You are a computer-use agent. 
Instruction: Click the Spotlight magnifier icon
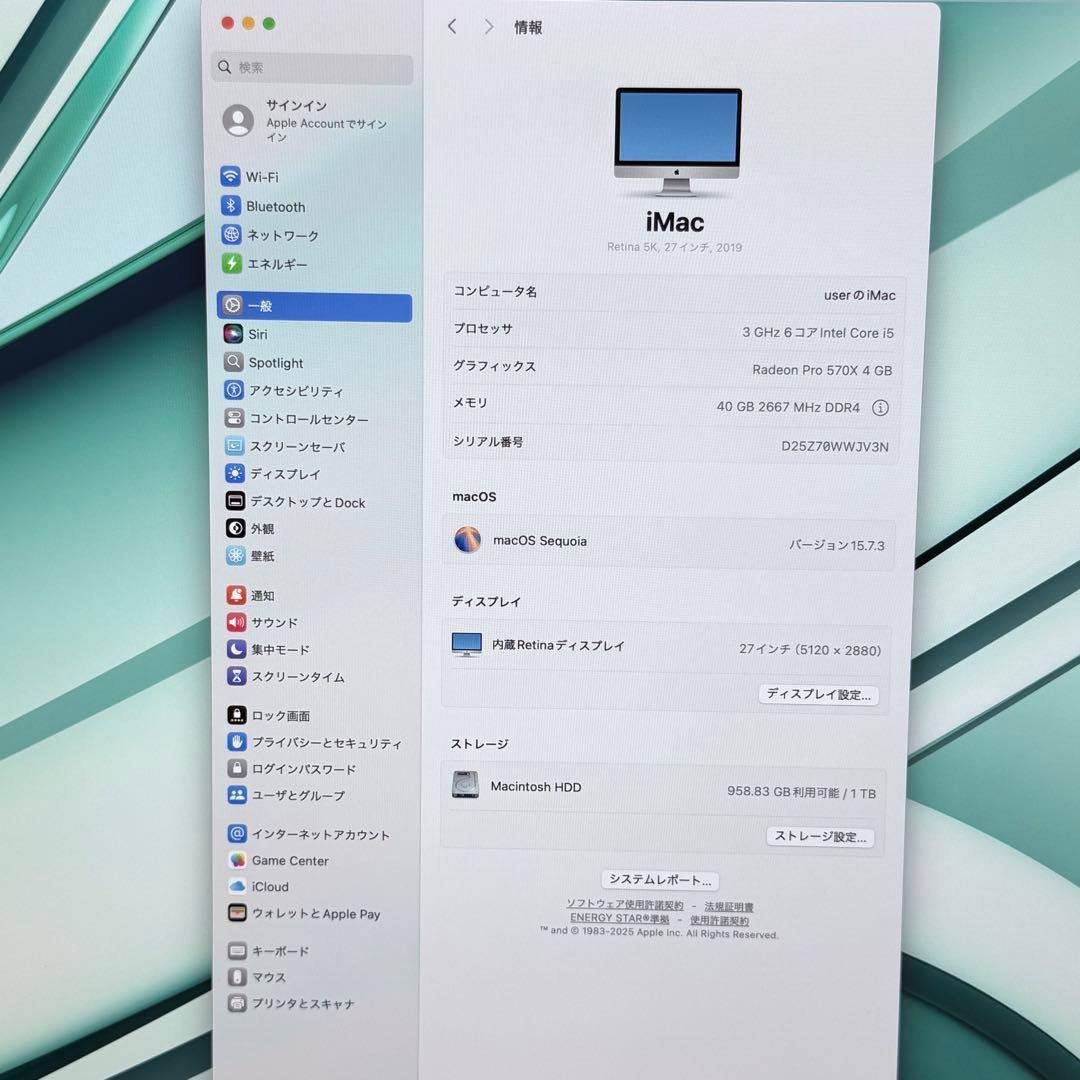(x=233, y=362)
